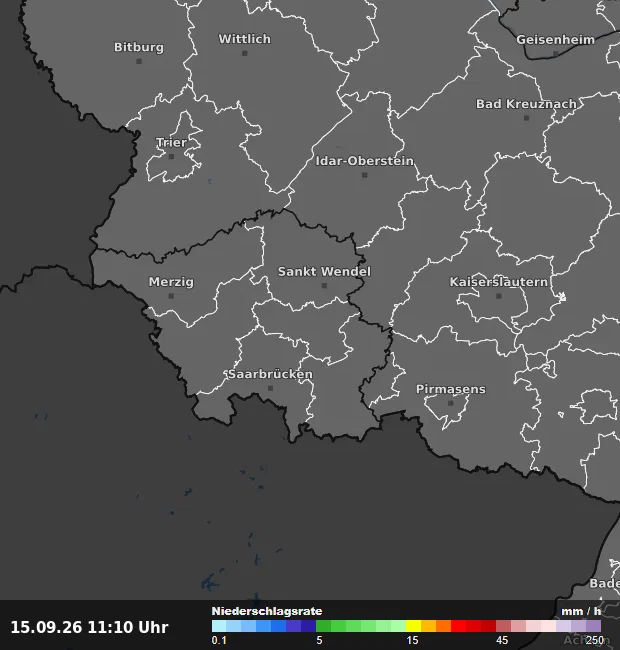This screenshot has width=620, height=650.
Task: Select the Kaiserslautern city marker
Action: point(499,296)
